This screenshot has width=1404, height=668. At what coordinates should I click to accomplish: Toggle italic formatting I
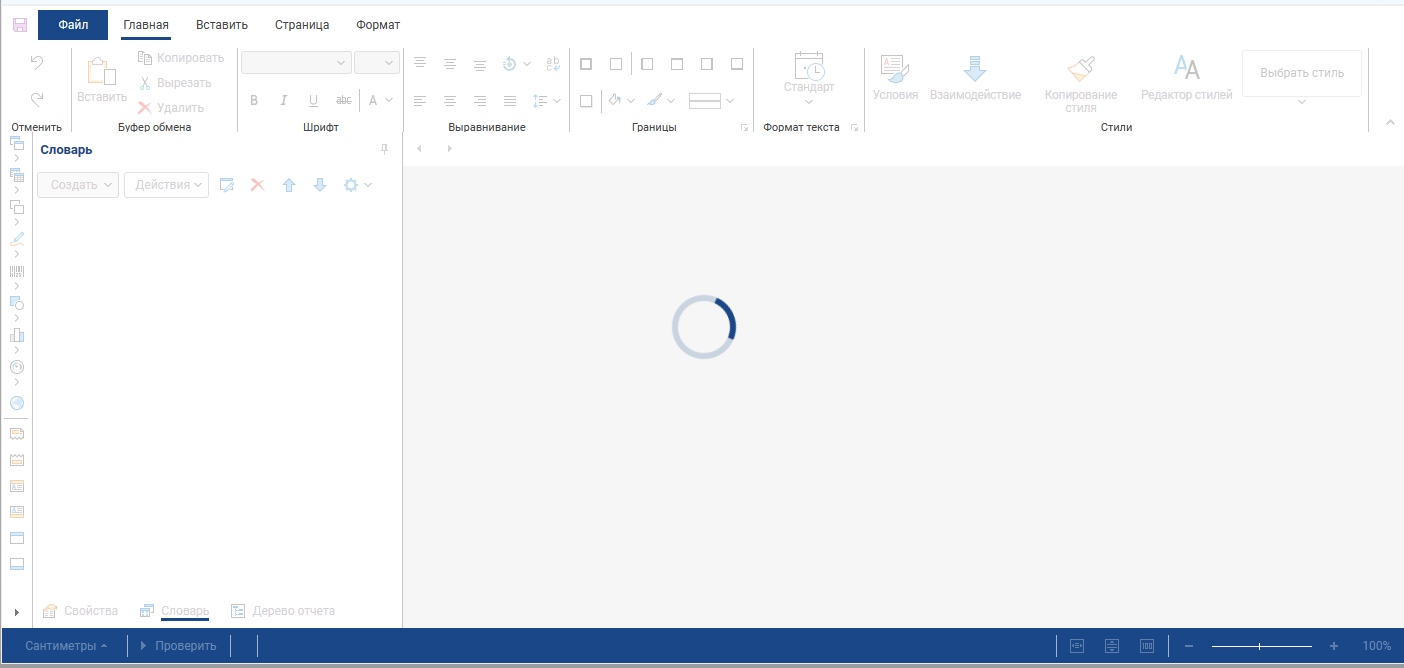(x=283, y=100)
